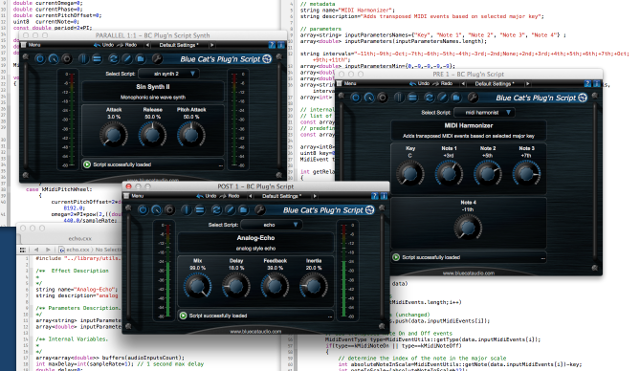The width and height of the screenshot is (640, 371).
Task: Click the pencil edit-script icon in PRE 1 window
Action: click(x=442, y=98)
